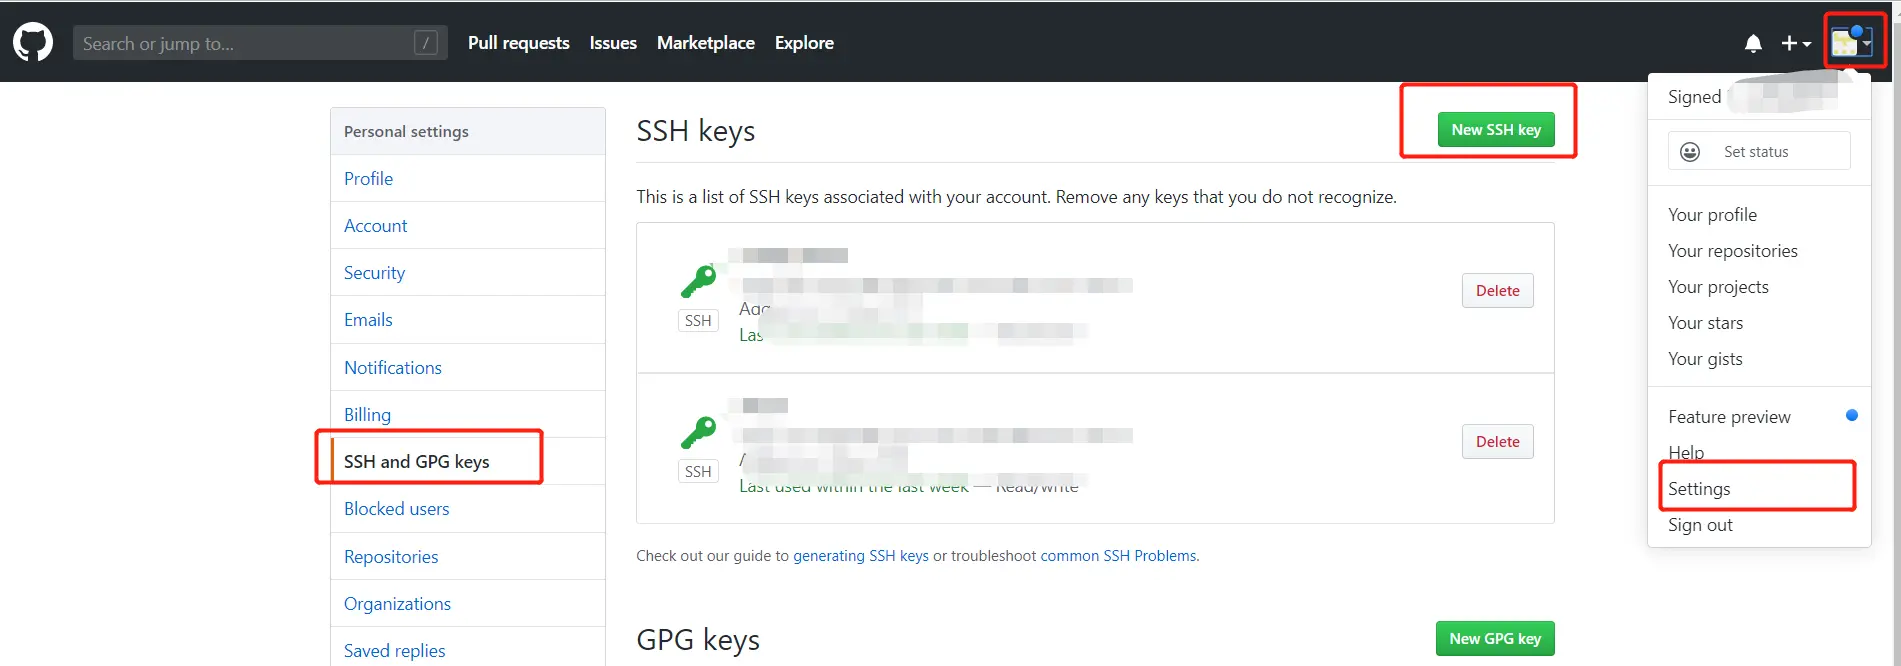Click the smiley Set status icon
Image resolution: width=1901 pixels, height=666 pixels.
[x=1690, y=152]
